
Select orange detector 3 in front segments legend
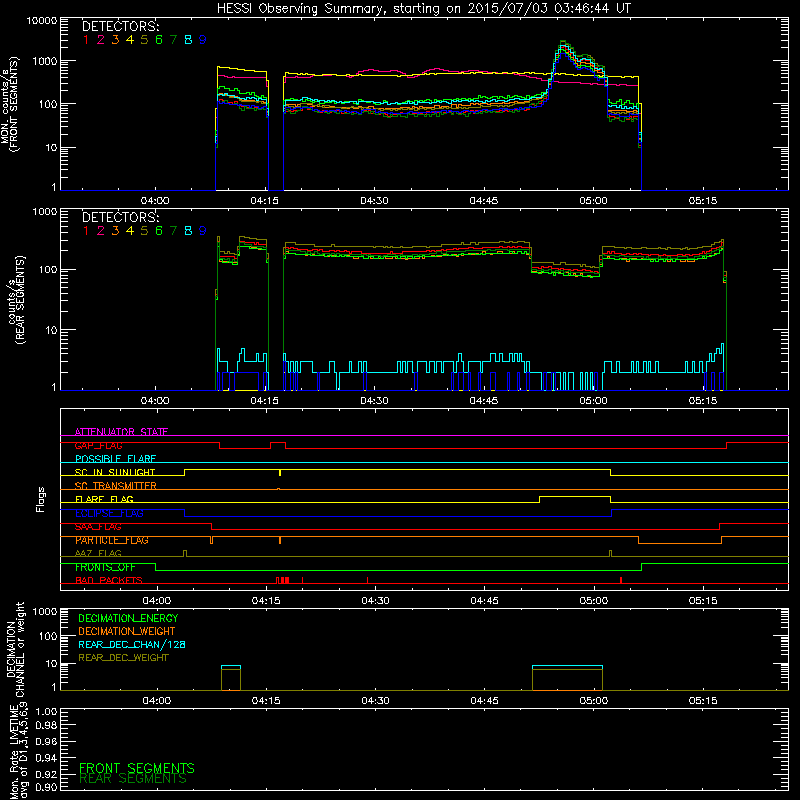pyautogui.click(x=115, y=40)
